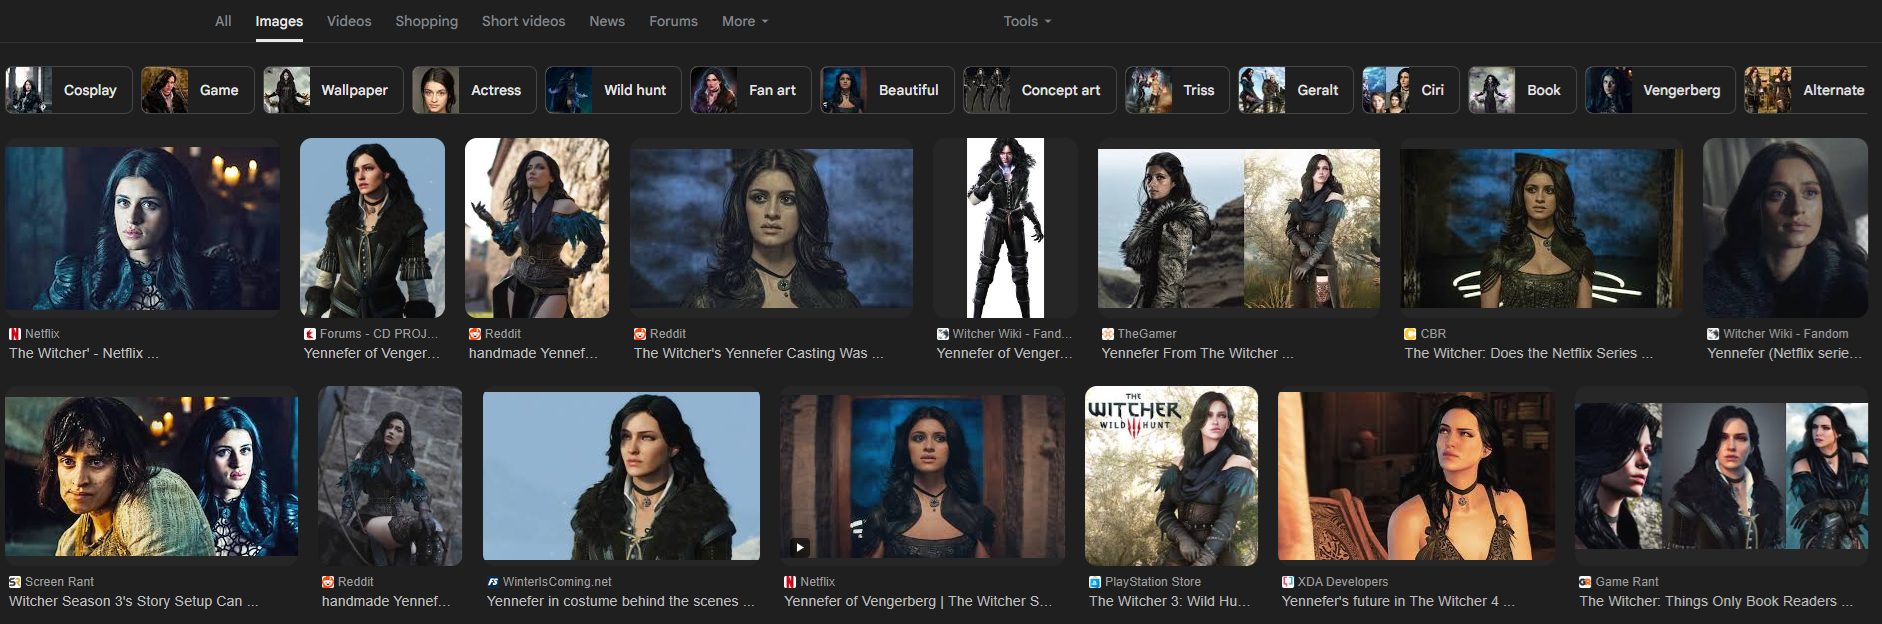Click the Screen Rant source favicon
The width and height of the screenshot is (1882, 624).
(15, 582)
